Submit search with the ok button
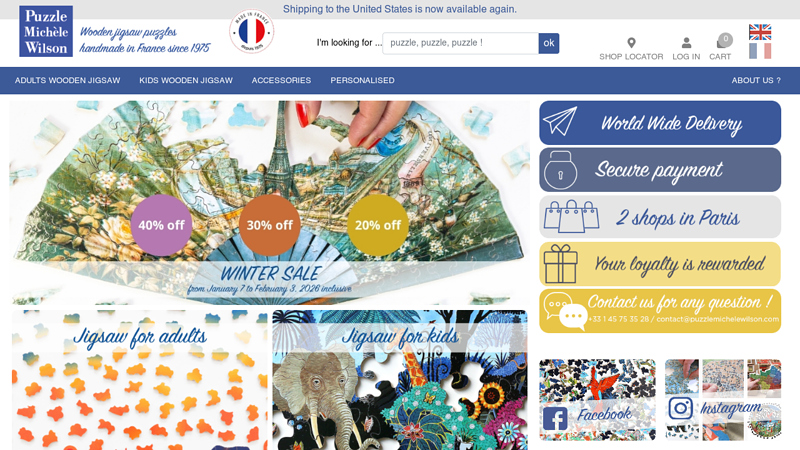Screen dimensions: 800x450 pos(548,43)
